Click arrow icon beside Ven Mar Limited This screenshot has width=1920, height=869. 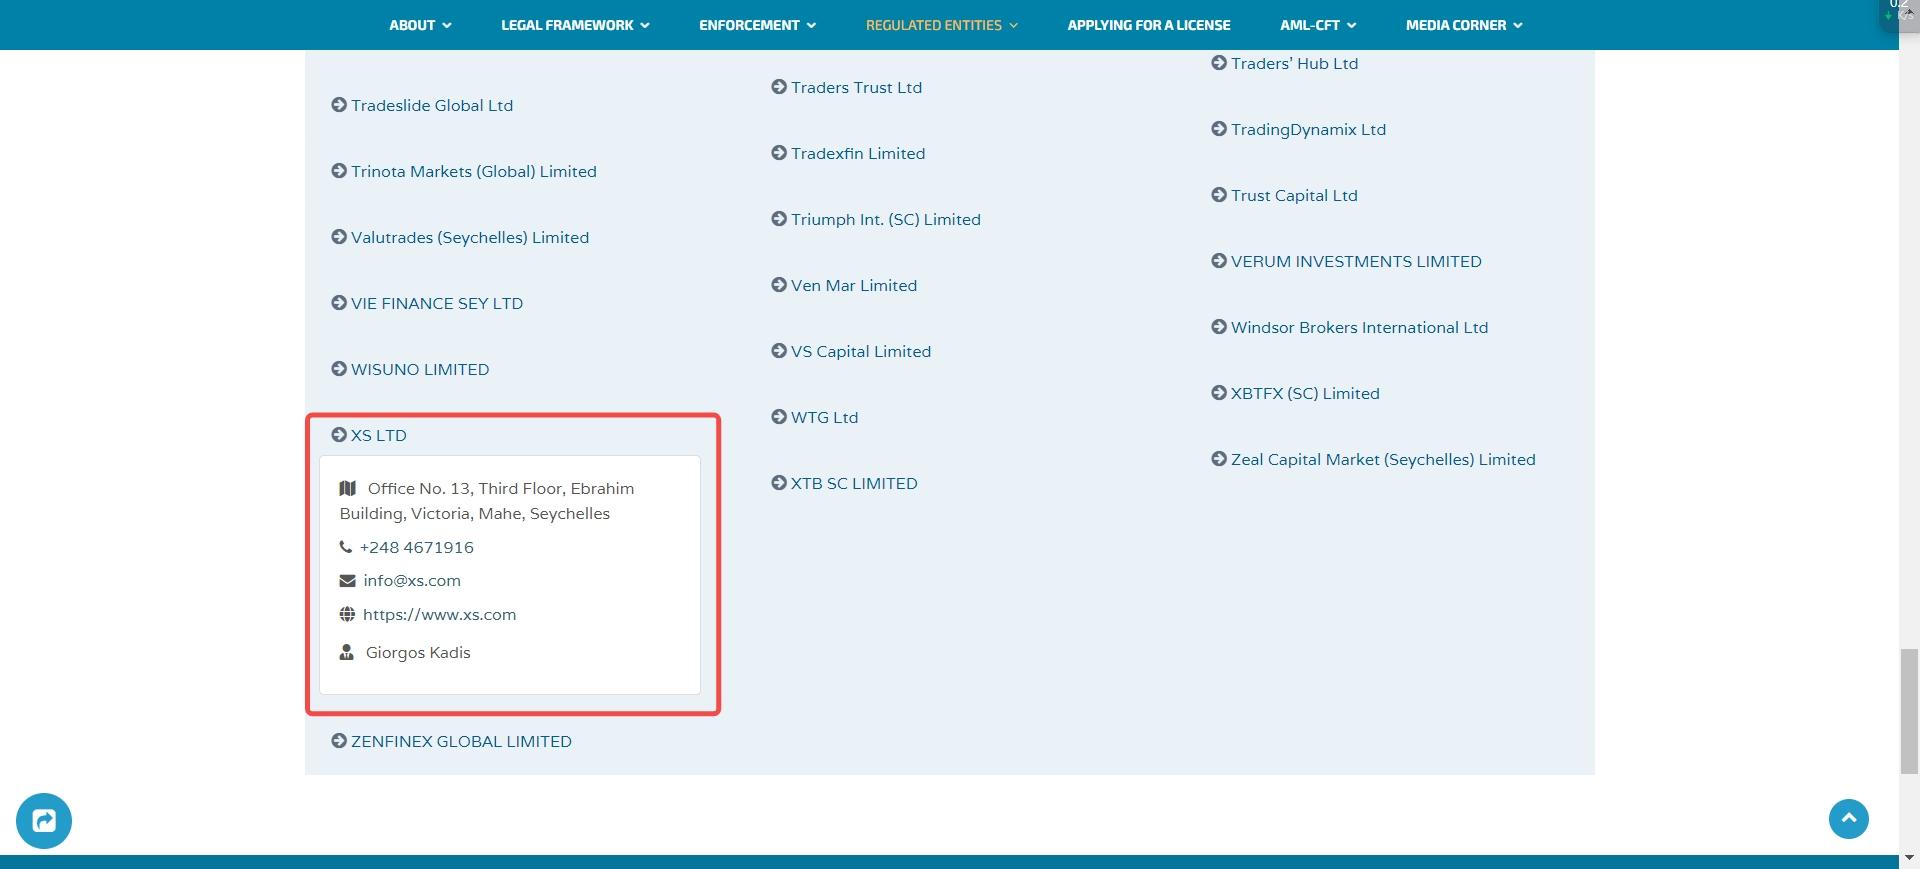[x=779, y=285]
